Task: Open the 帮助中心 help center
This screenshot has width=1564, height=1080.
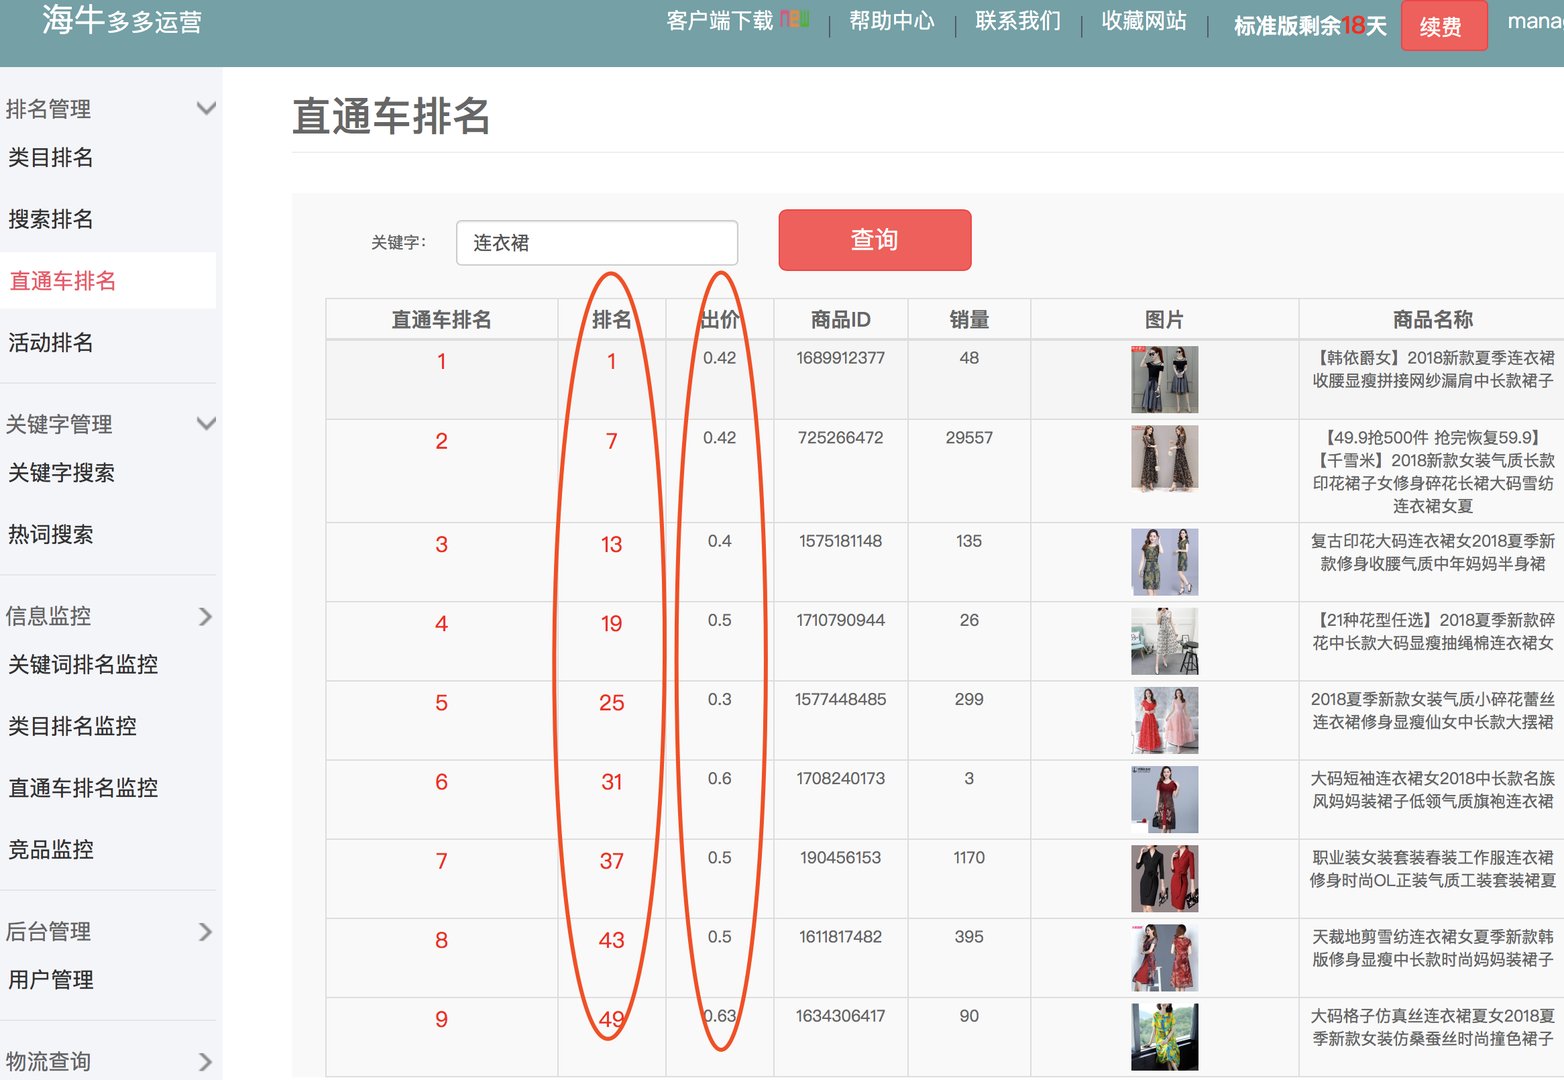Action: coord(891,22)
